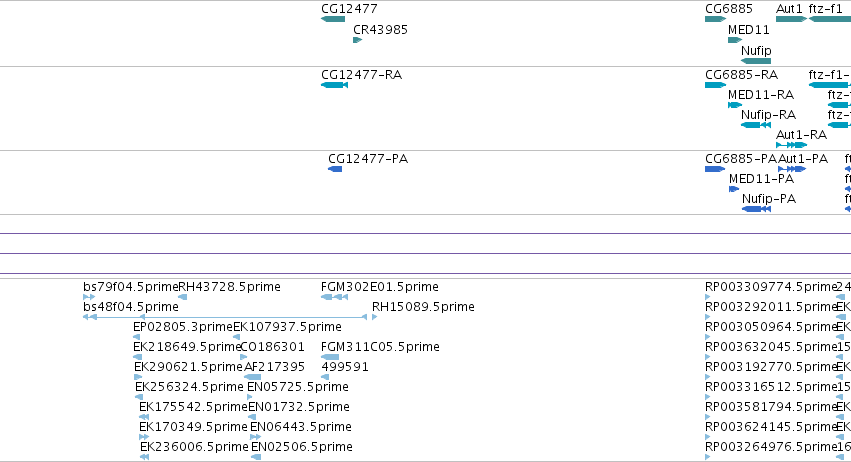The image size is (851, 462).
Task: Click the Nufip-PA protein feature
Action: (756, 209)
